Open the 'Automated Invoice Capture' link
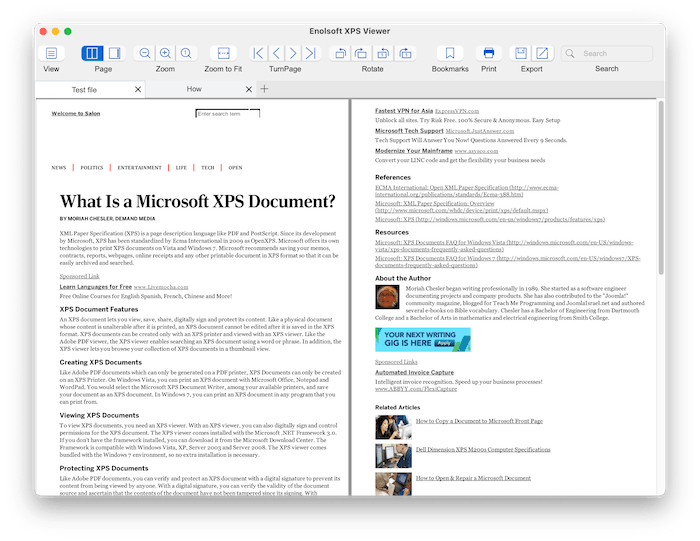The height and width of the screenshot is (541, 700). coord(414,372)
